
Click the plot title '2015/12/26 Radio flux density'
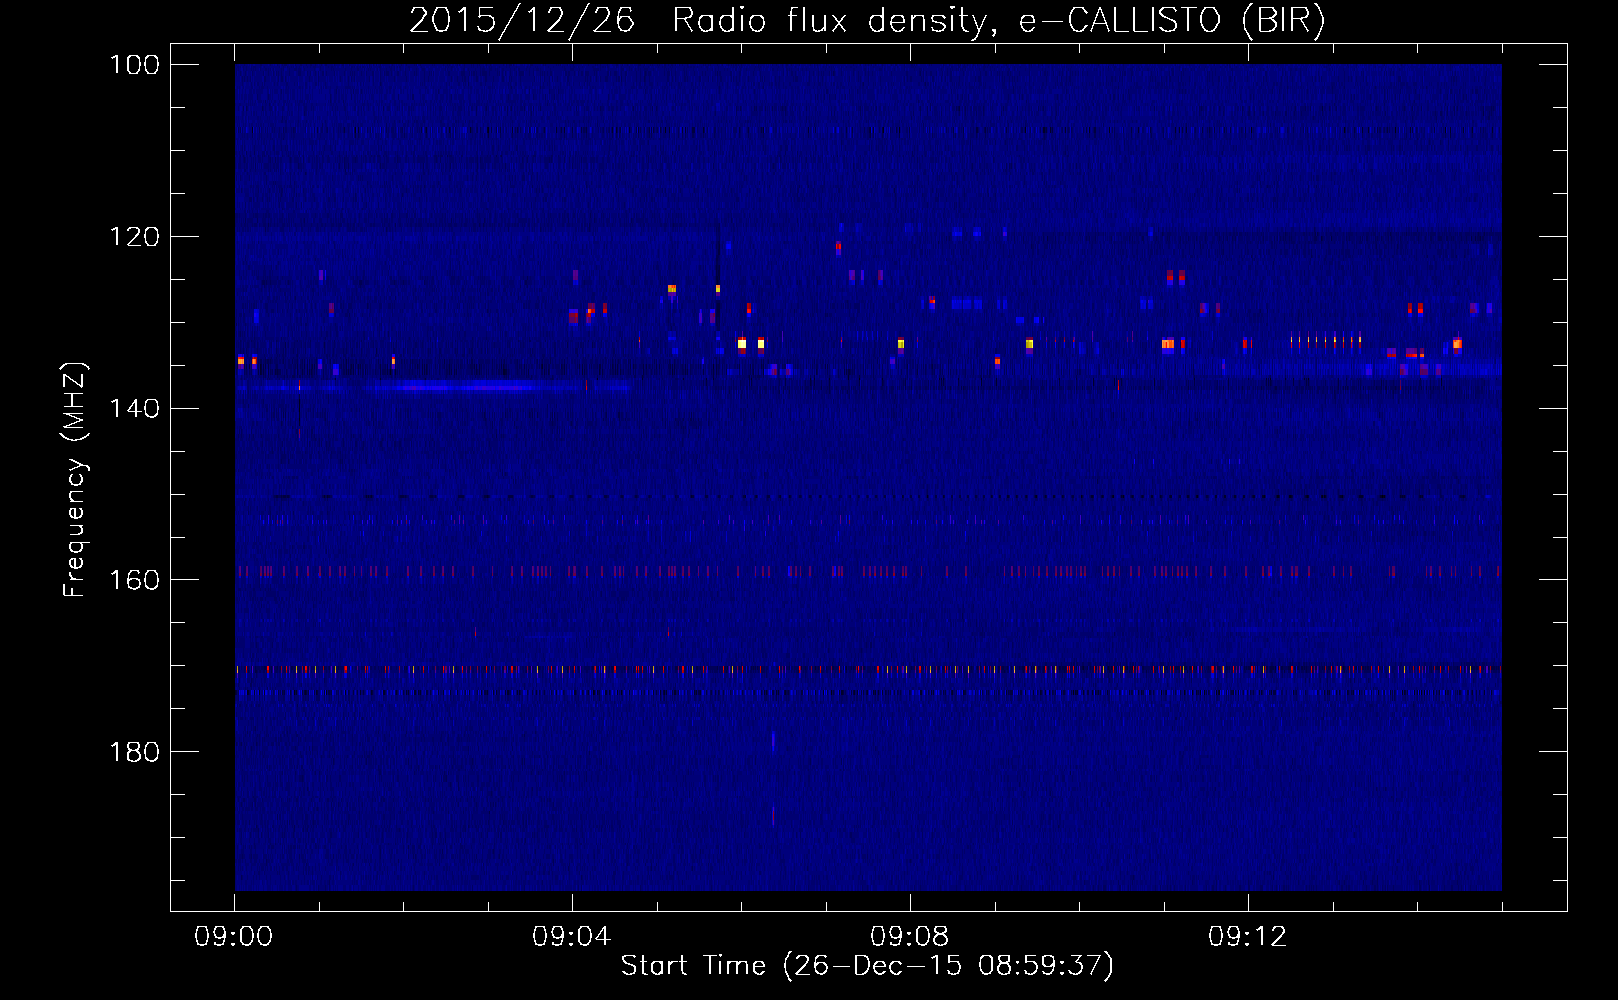click(x=867, y=21)
